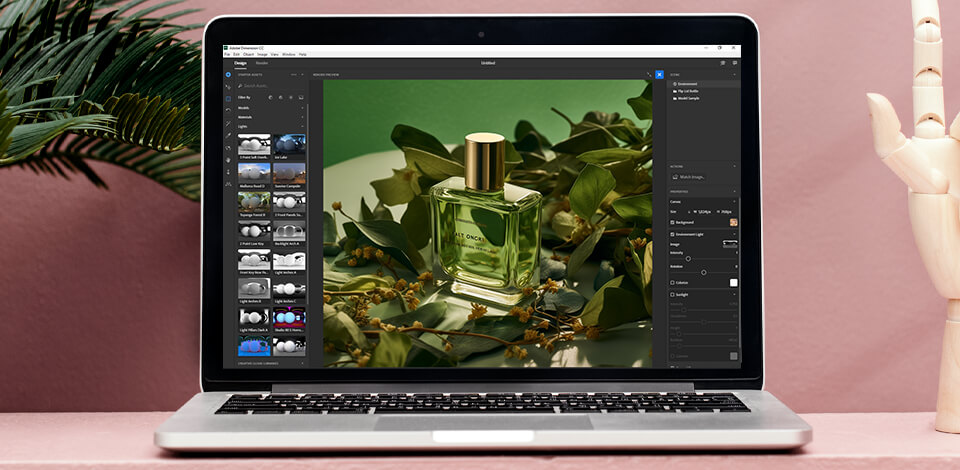This screenshot has height=470, width=960.
Task: Collapse the Environment Light section chevron
Action: coord(735,234)
